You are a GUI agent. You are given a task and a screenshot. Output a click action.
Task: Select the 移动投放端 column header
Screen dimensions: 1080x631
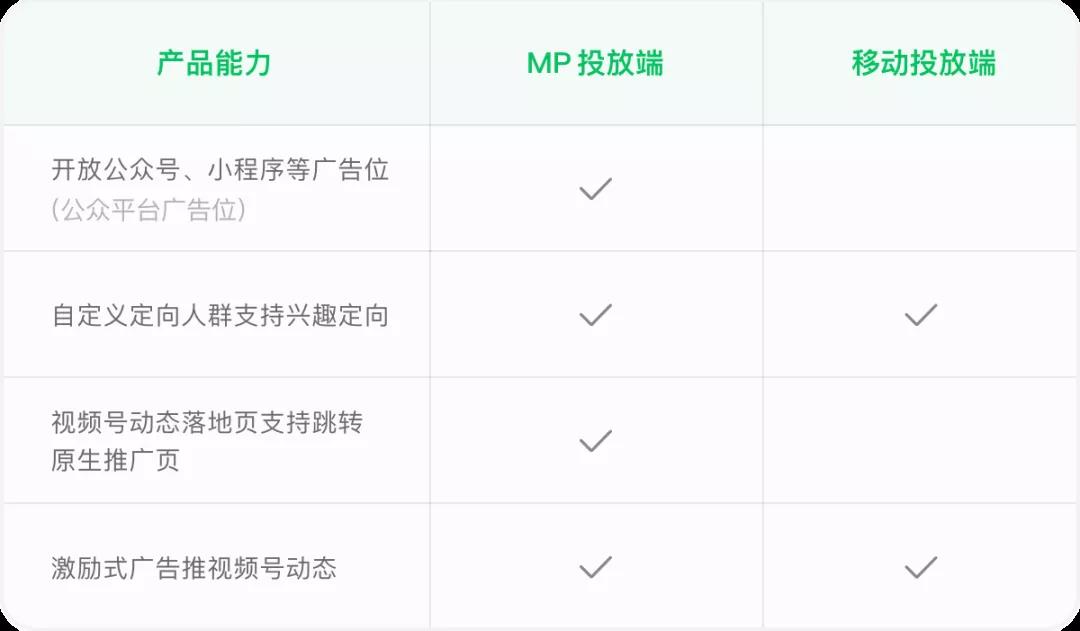923,63
